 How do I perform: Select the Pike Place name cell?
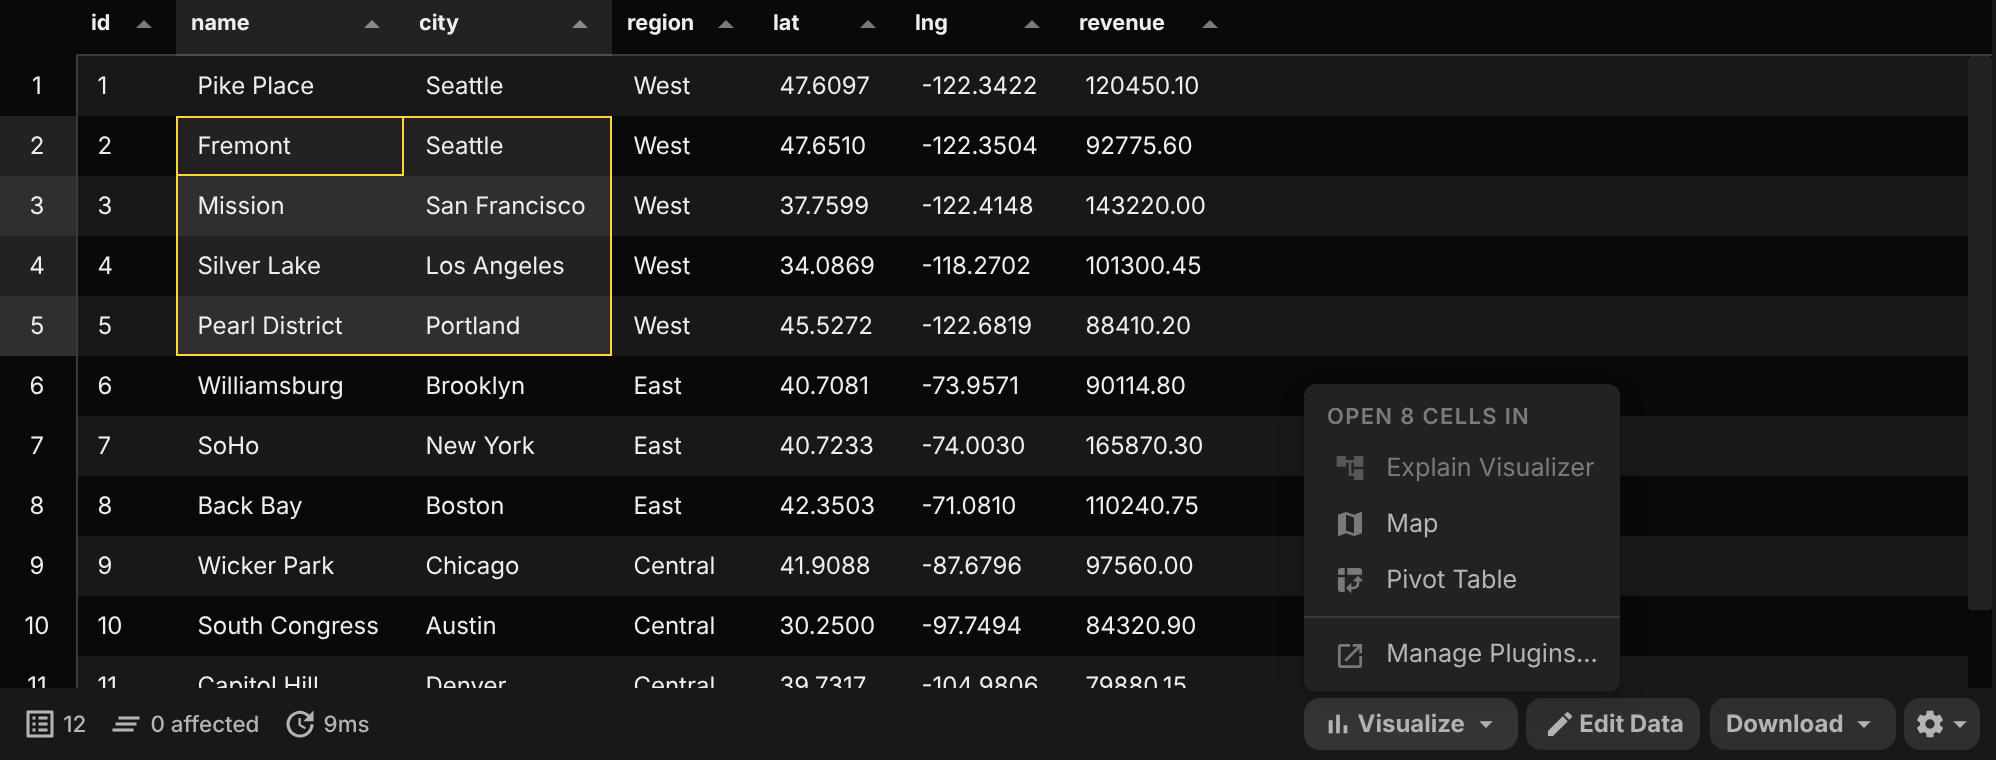click(290, 86)
